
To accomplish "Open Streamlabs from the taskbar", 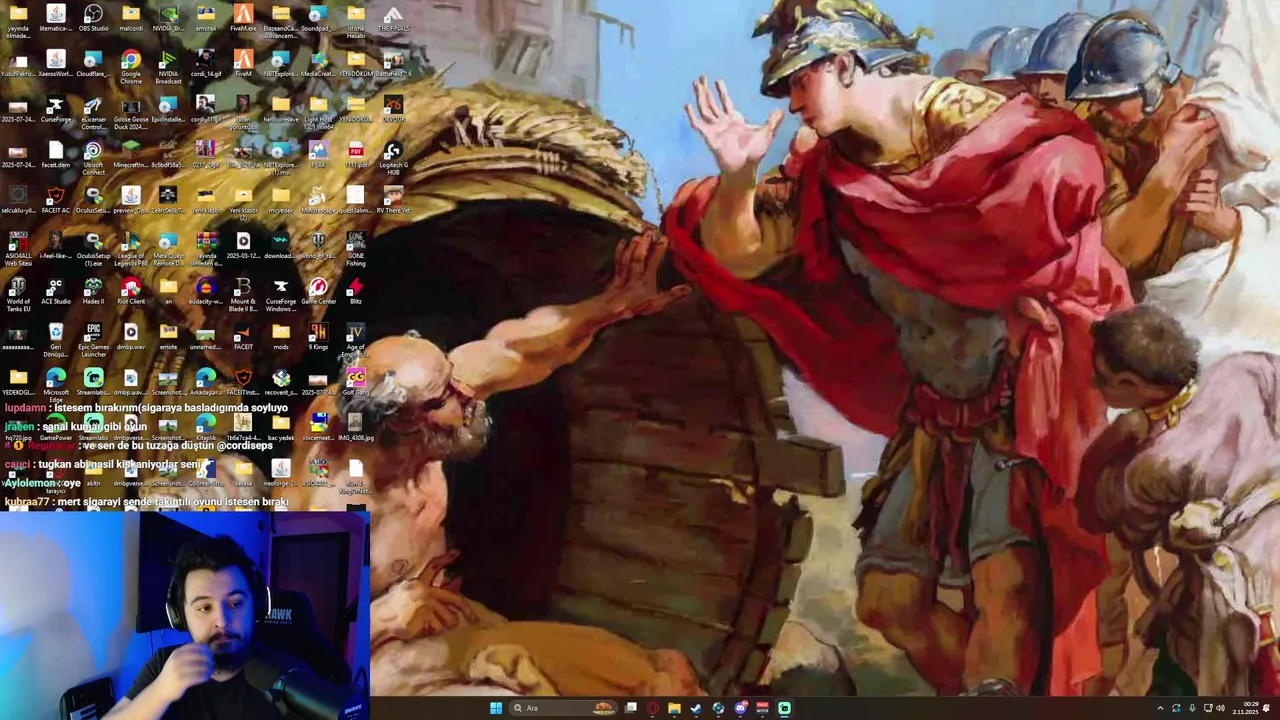I will 785,708.
